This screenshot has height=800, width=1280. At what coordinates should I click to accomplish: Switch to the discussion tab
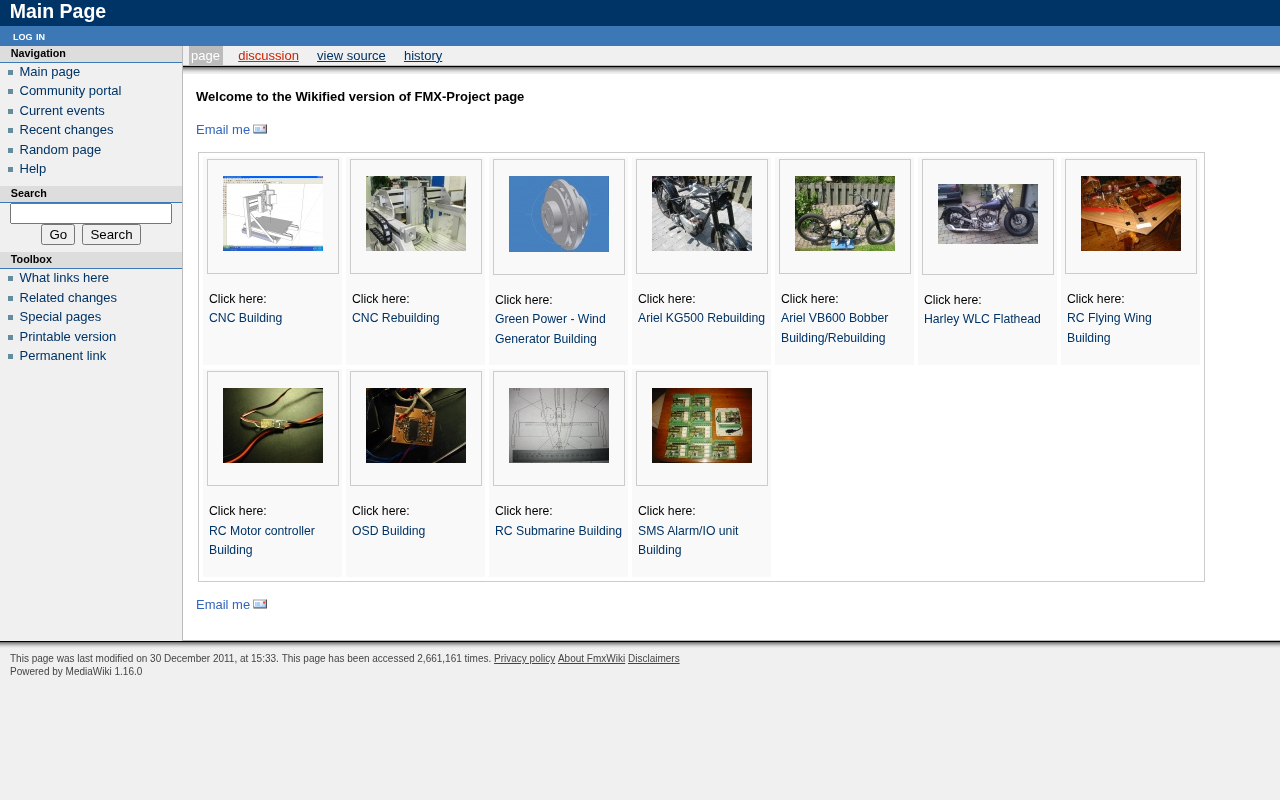pyautogui.click(x=268, y=56)
